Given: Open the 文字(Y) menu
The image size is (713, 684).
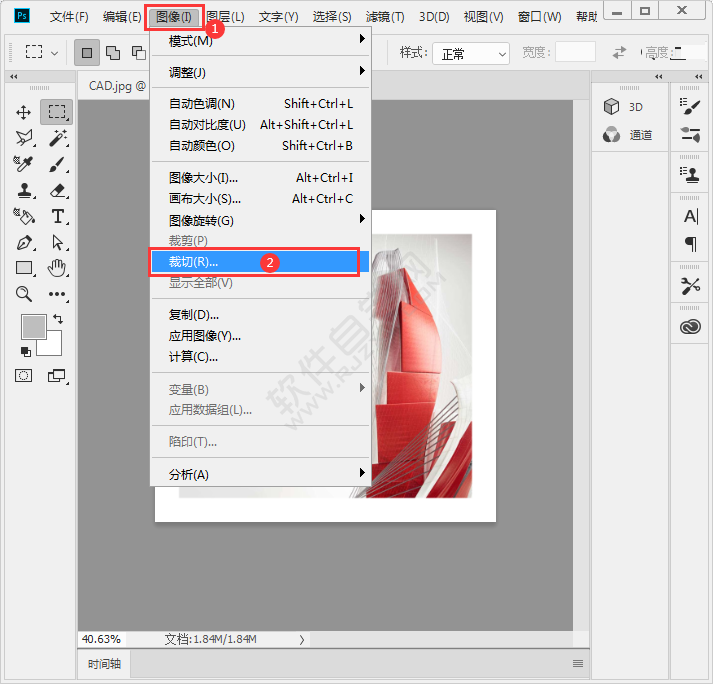Looking at the screenshot, I should tap(278, 17).
